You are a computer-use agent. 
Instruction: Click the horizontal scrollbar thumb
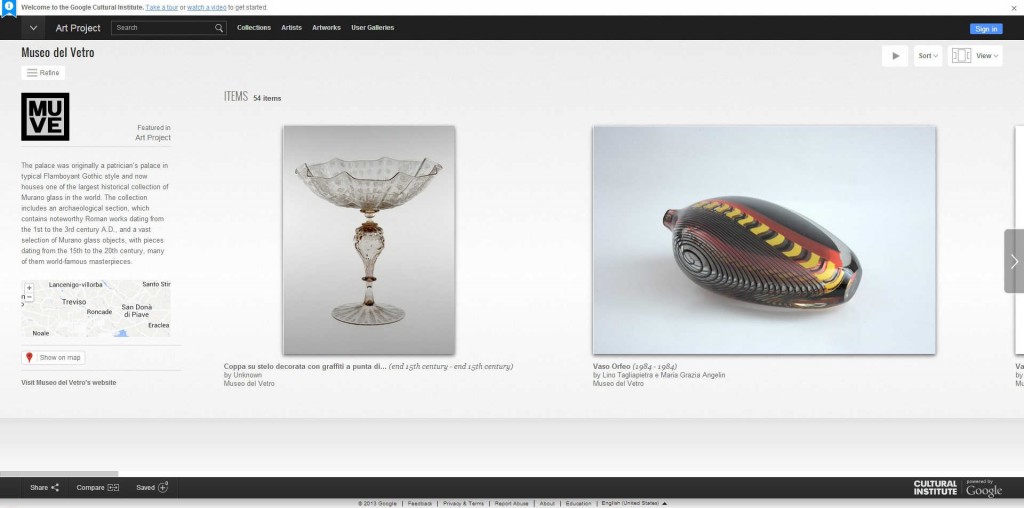click(59, 474)
